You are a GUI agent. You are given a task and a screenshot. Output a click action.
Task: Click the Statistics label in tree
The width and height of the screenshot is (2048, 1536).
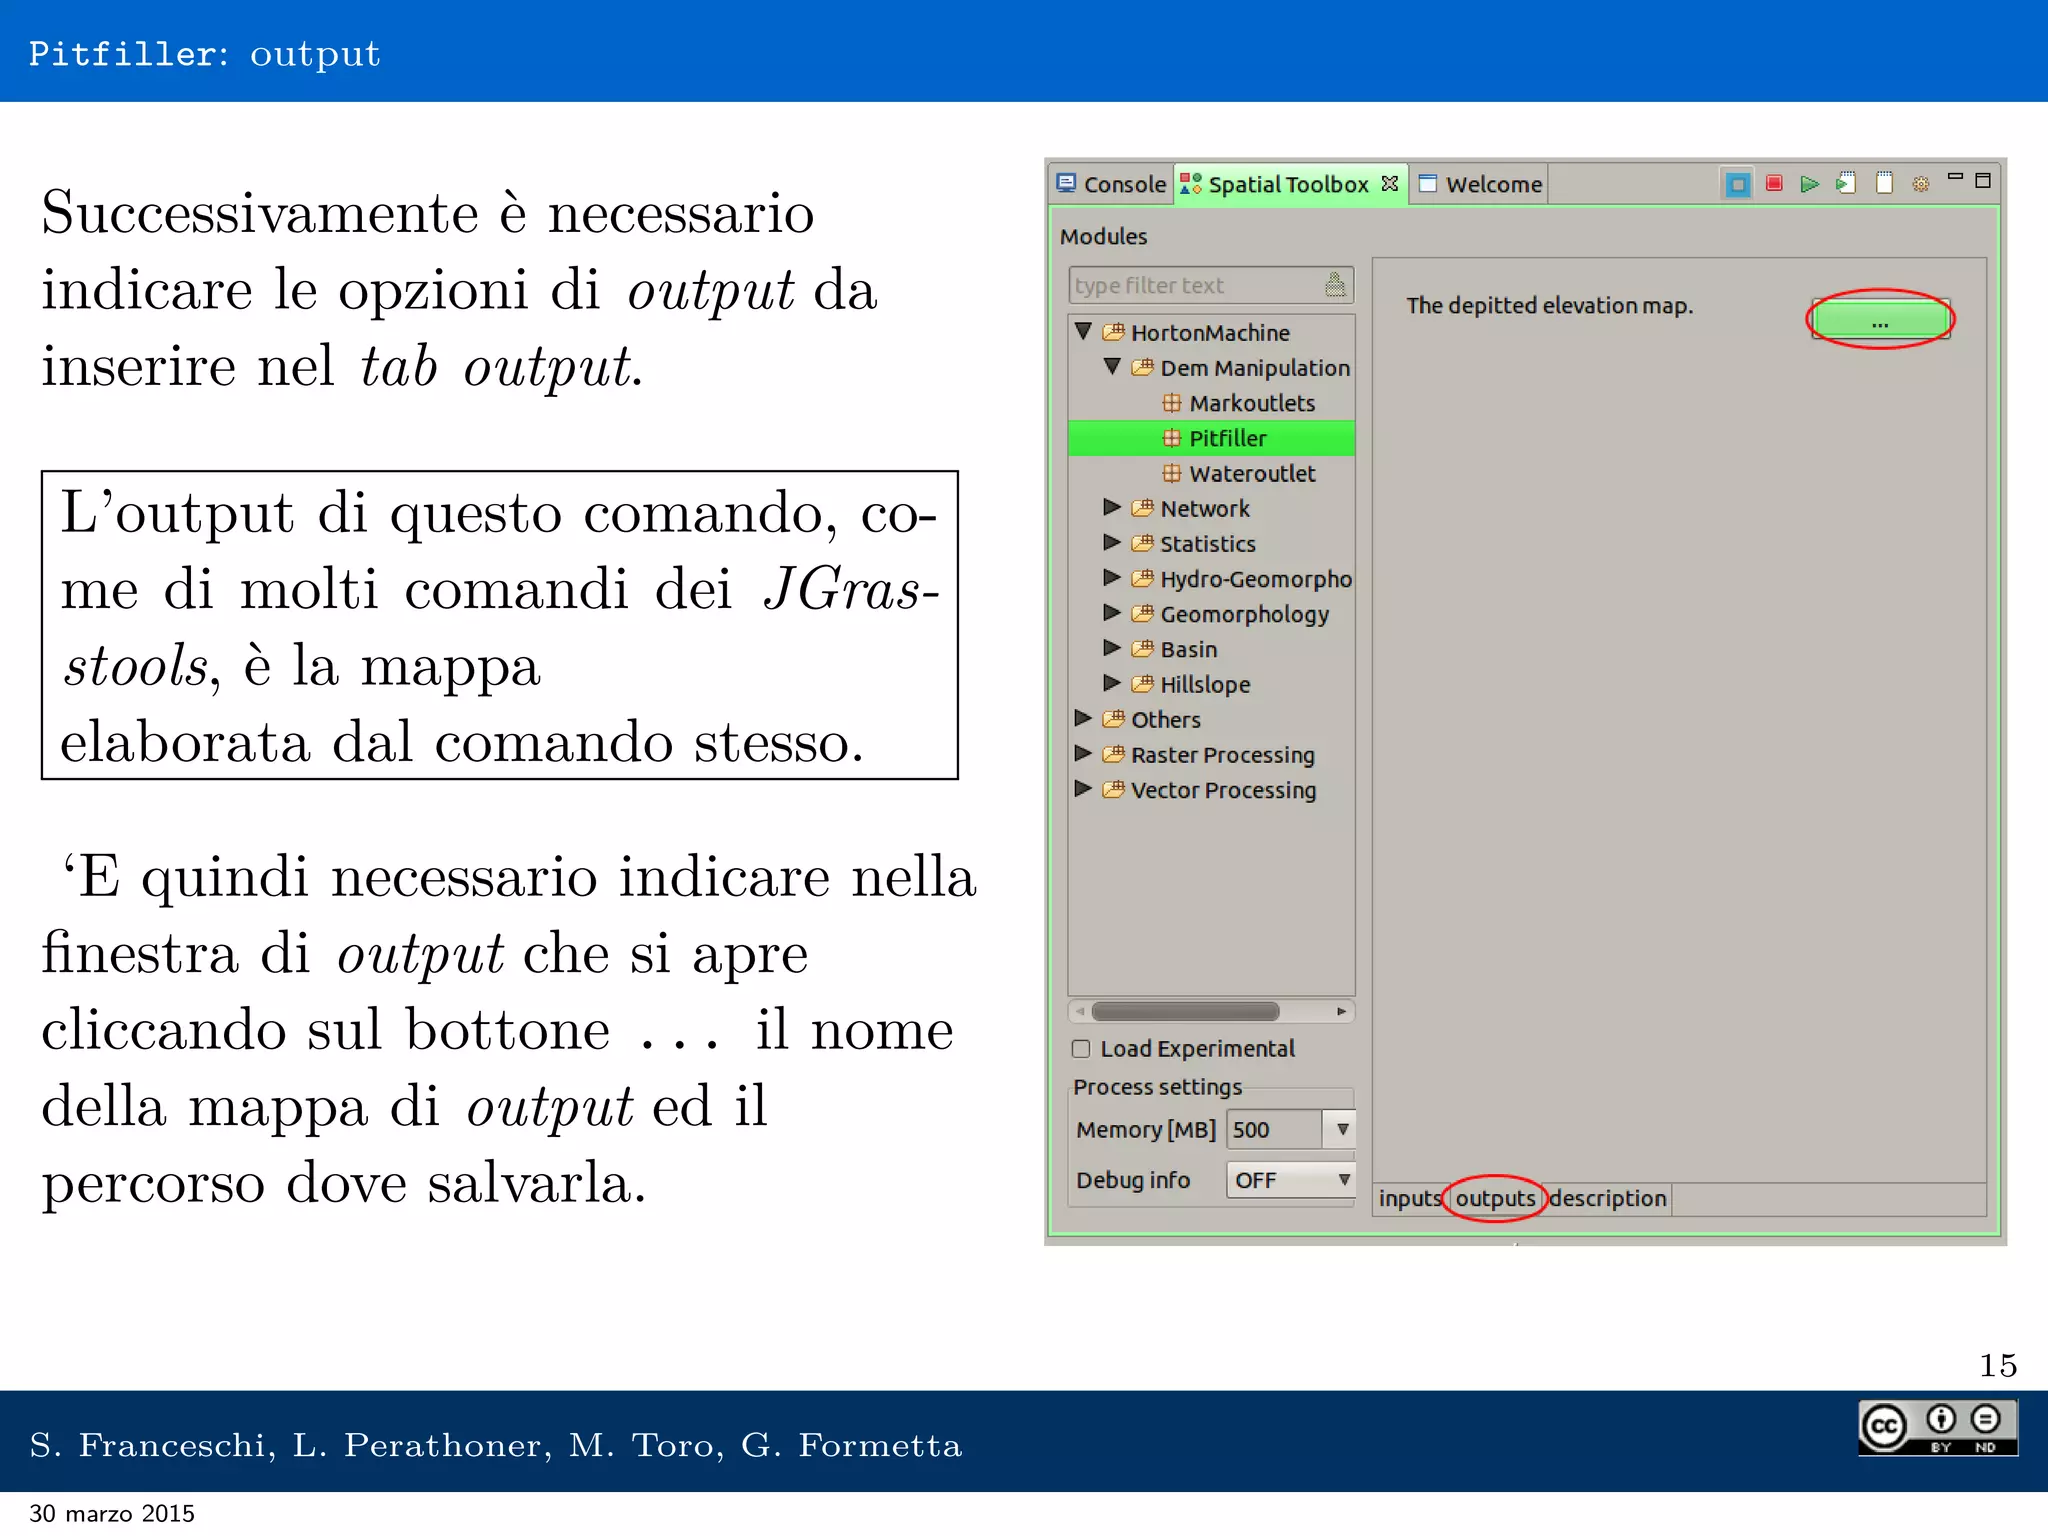[x=1208, y=544]
